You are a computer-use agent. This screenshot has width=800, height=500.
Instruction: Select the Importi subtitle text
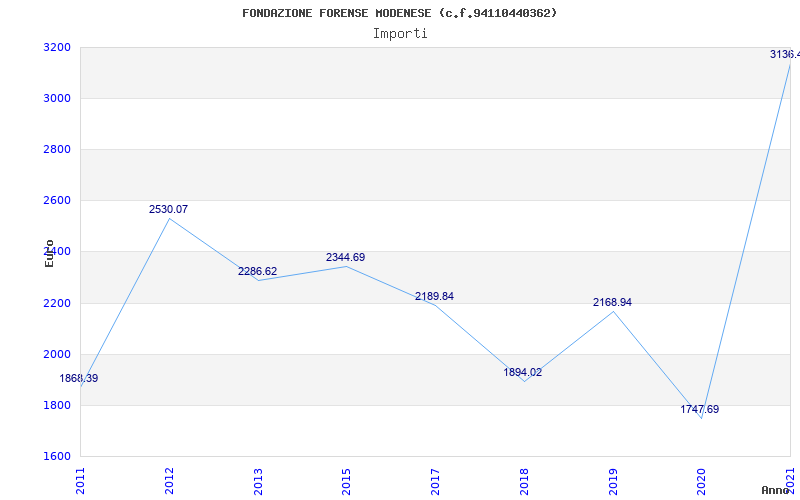point(400,34)
